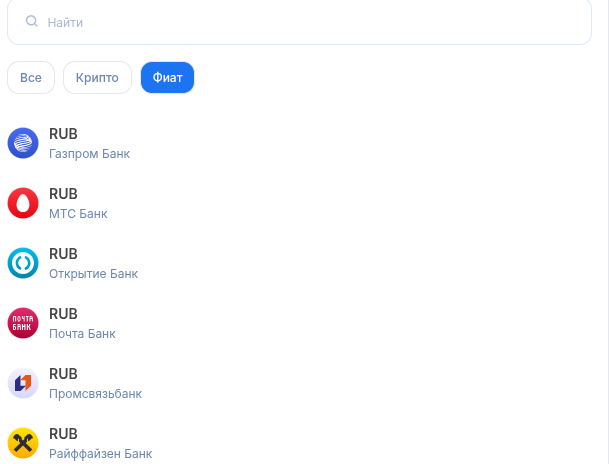Choose the МТС Банк name label
609x464 pixels.
click(78, 214)
